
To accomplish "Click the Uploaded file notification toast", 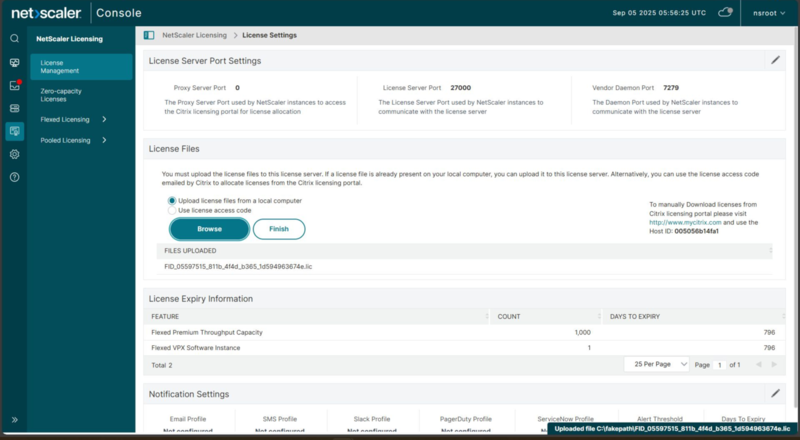I will [672, 429].
